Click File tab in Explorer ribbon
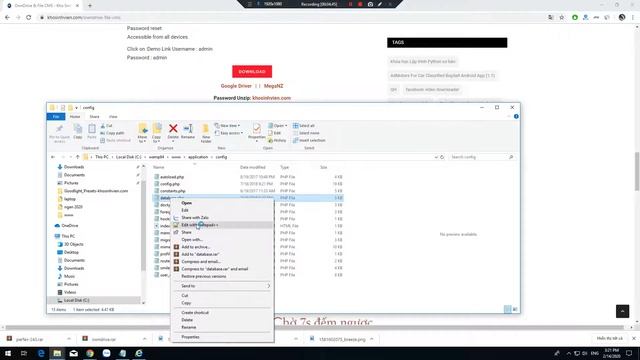Viewport: 640px width, 360px height. (x=56, y=117)
